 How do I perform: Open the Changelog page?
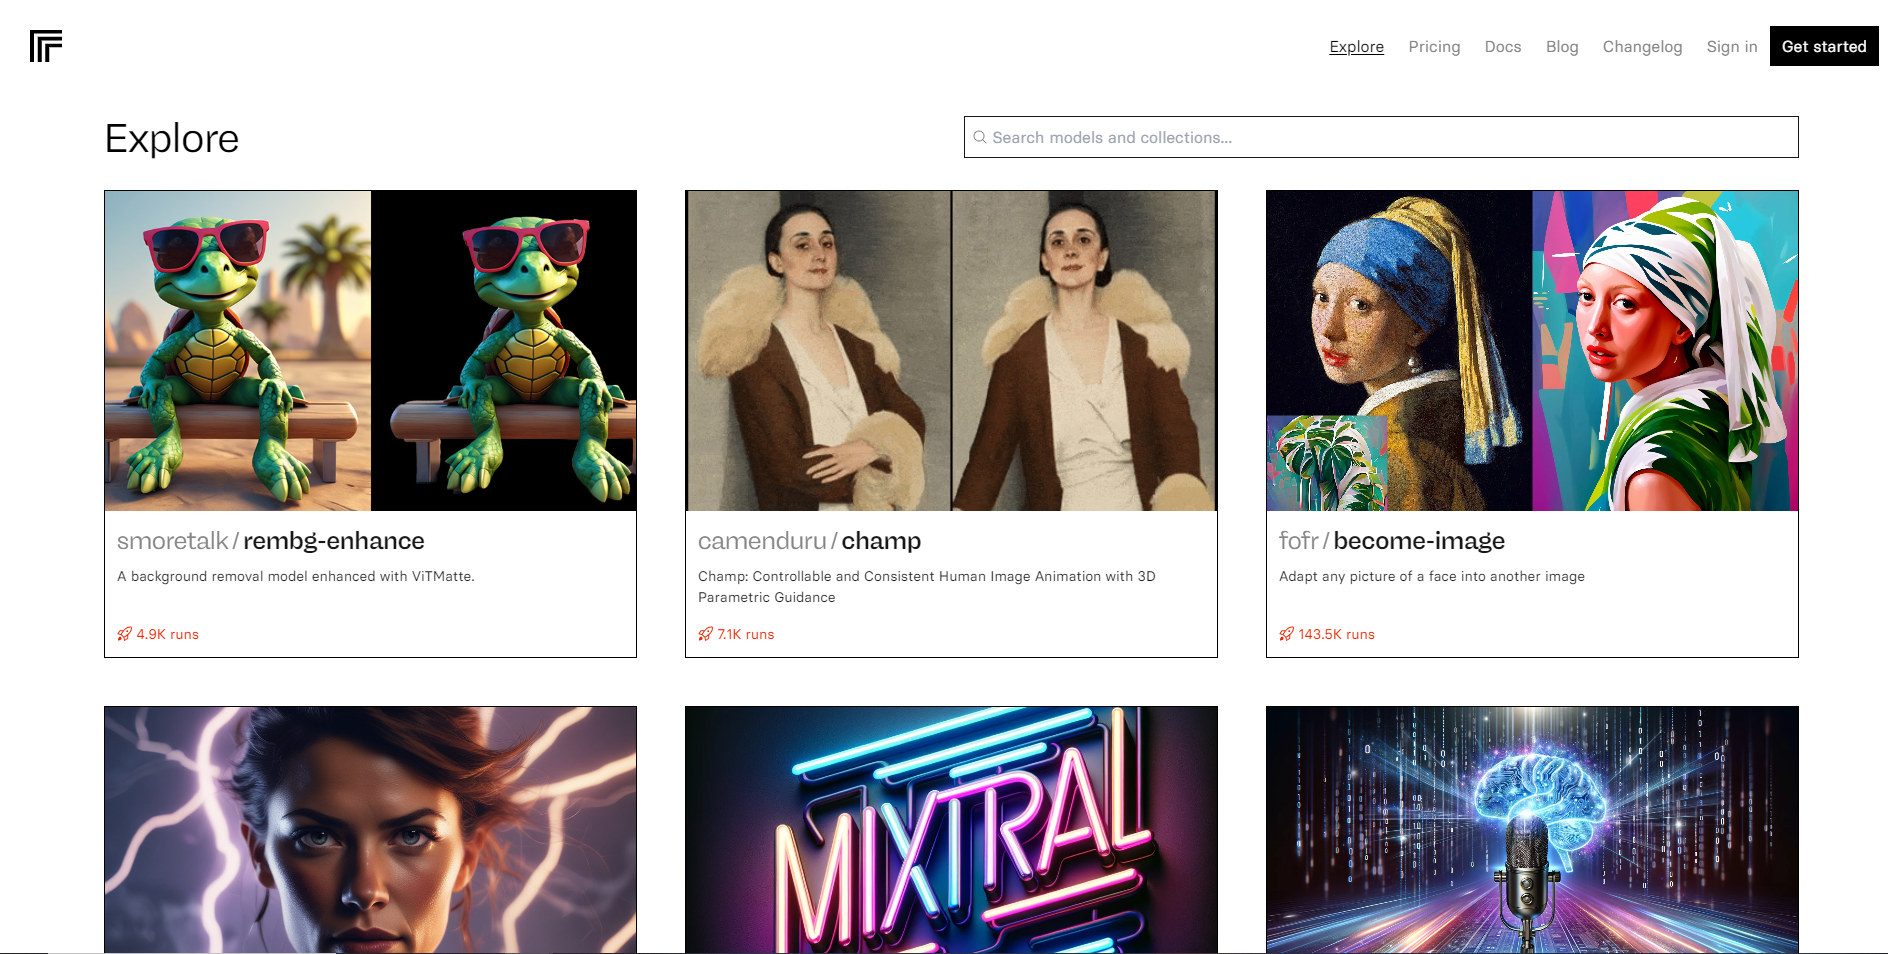(x=1642, y=47)
